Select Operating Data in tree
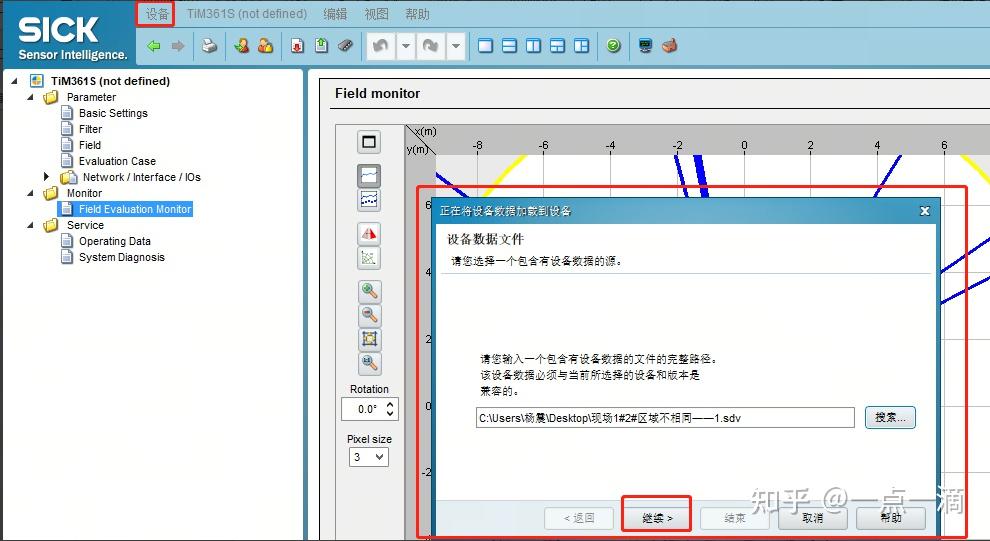Viewport: 990px width, 541px height. point(114,241)
